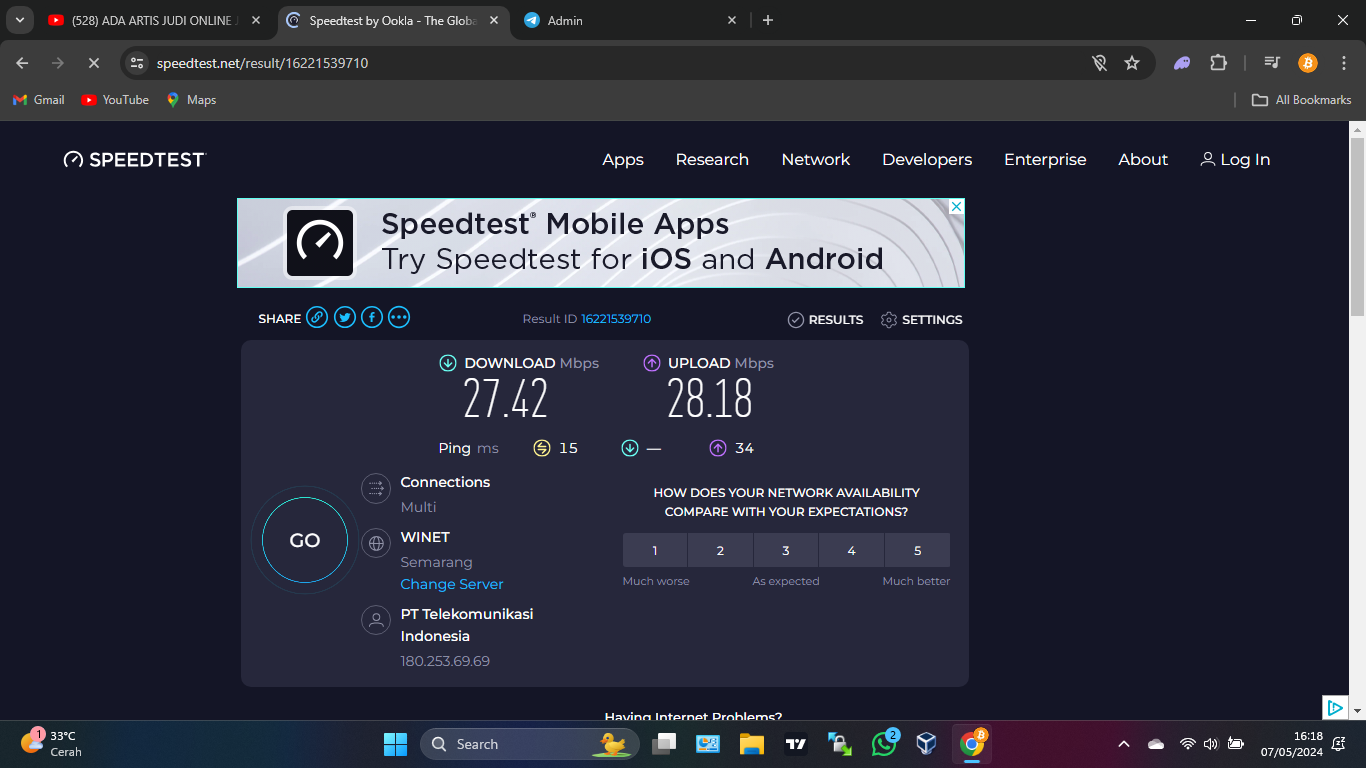
Task: Open more share options icon
Action: pyautogui.click(x=399, y=318)
